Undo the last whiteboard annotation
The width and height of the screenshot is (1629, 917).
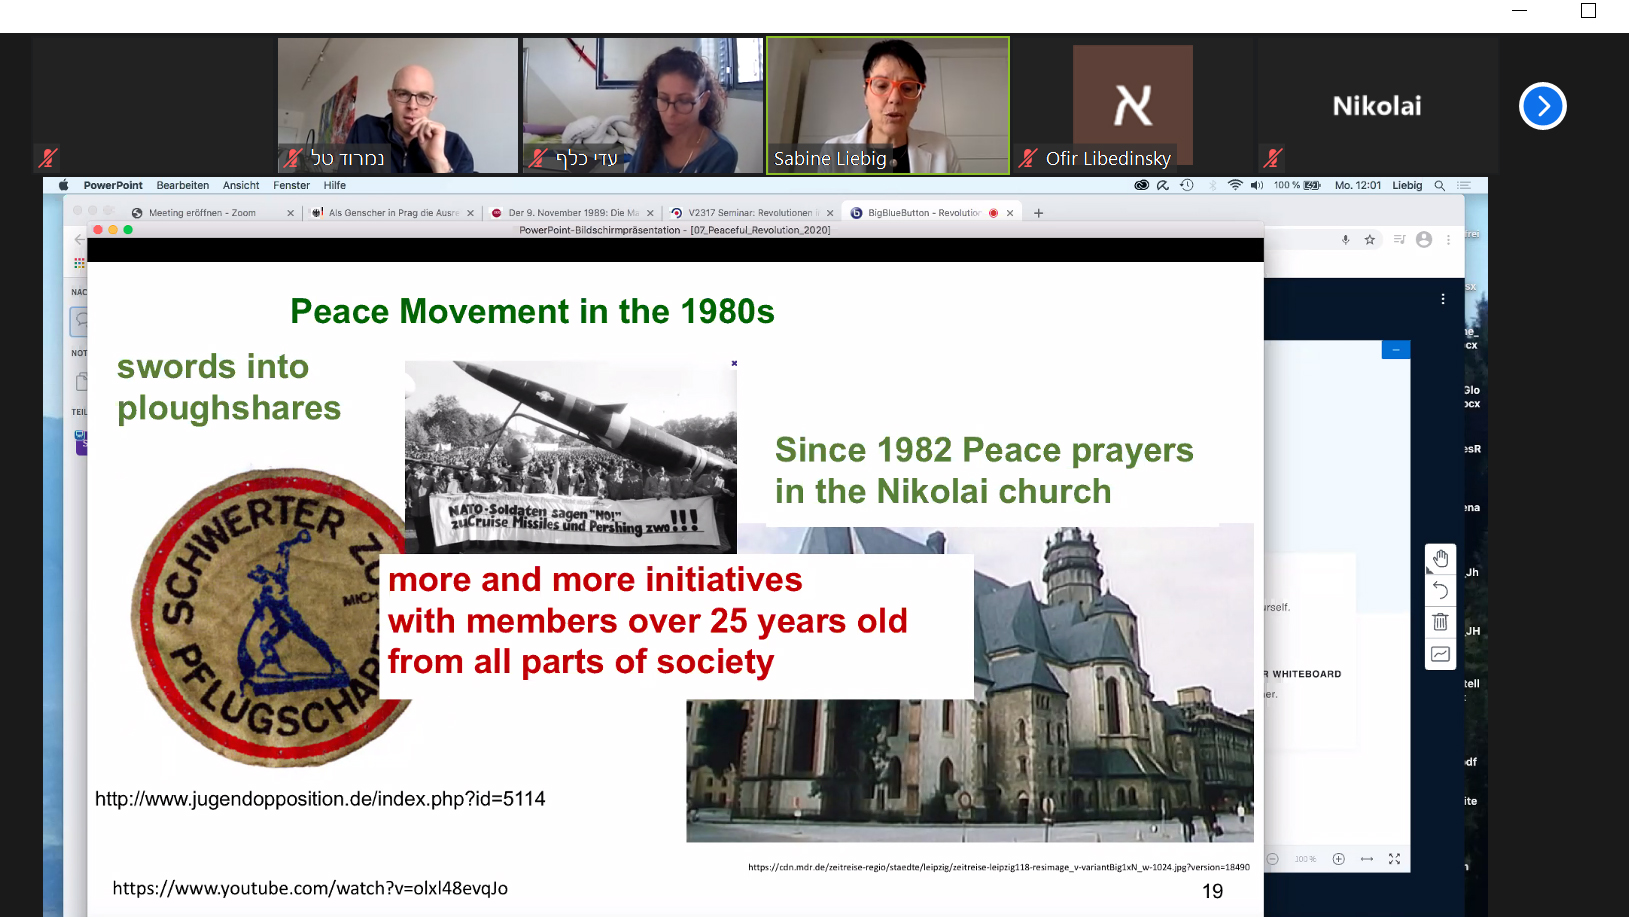pyautogui.click(x=1441, y=590)
